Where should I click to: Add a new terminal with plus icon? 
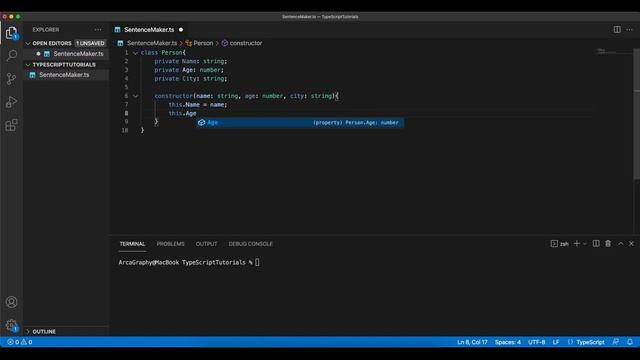(577, 244)
